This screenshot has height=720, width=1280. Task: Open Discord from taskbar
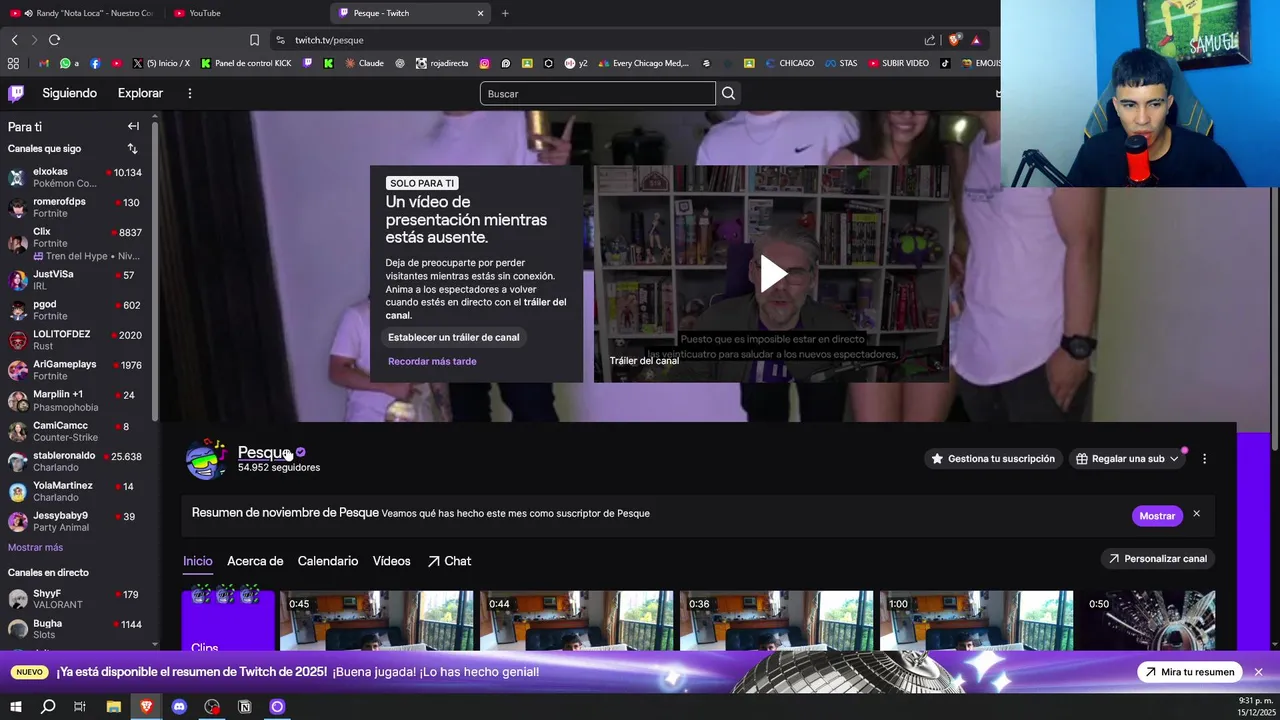179,707
